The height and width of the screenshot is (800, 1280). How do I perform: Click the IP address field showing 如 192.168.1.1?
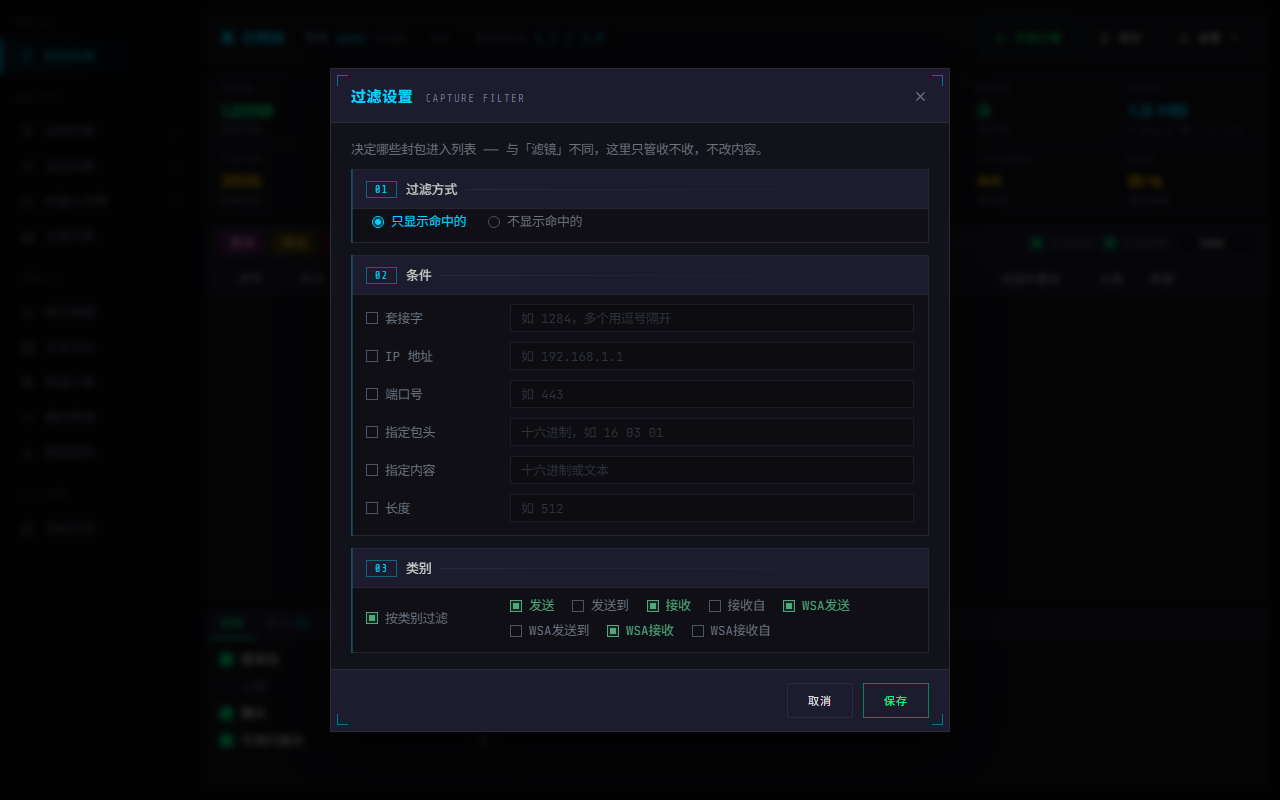click(x=712, y=356)
